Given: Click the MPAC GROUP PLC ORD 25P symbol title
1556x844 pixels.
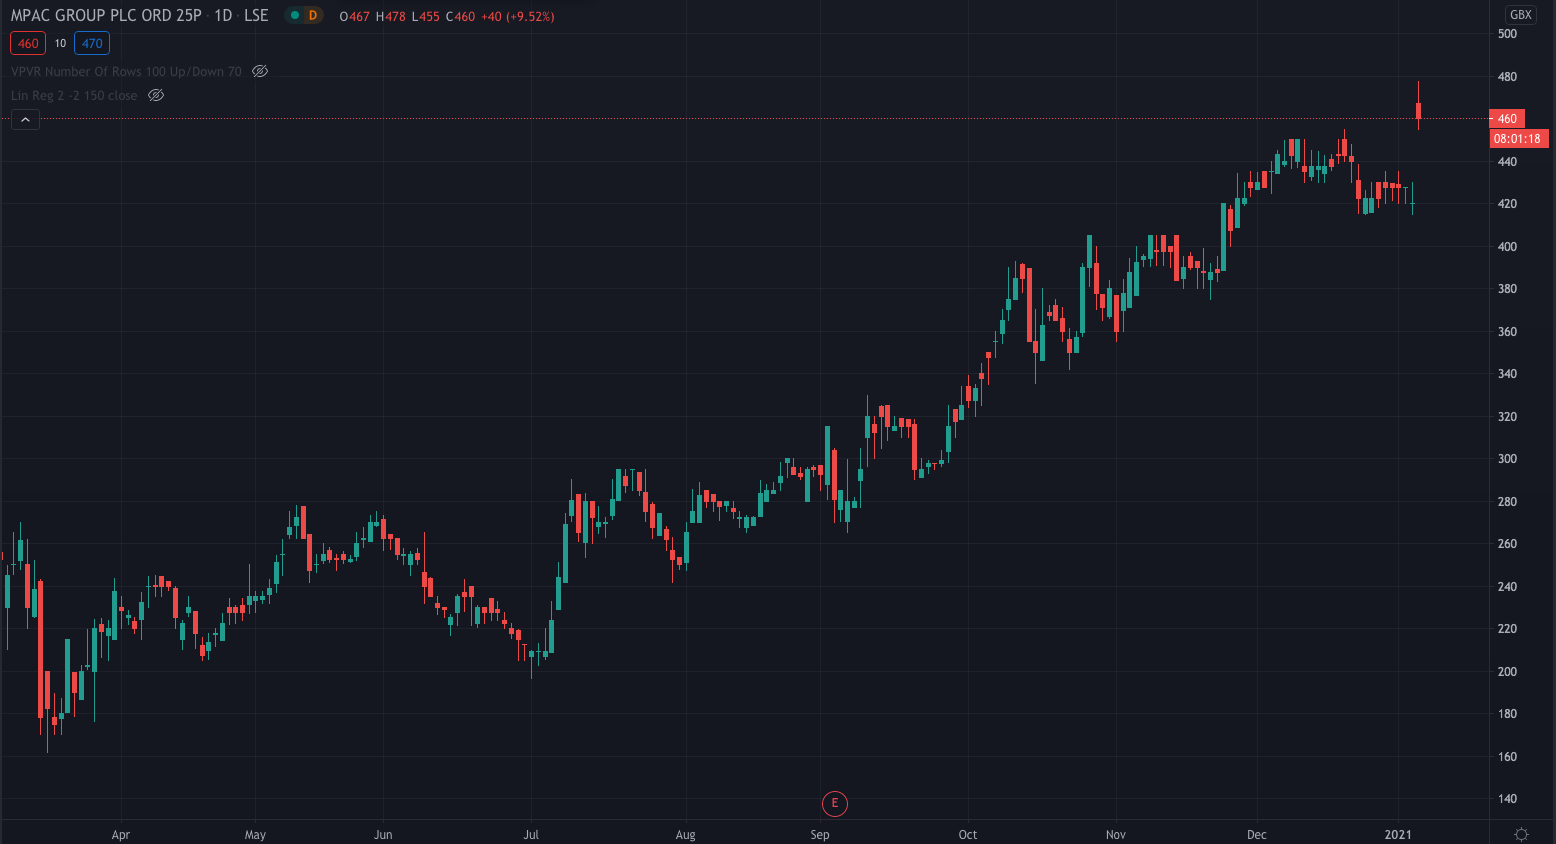Looking at the screenshot, I should (106, 15).
